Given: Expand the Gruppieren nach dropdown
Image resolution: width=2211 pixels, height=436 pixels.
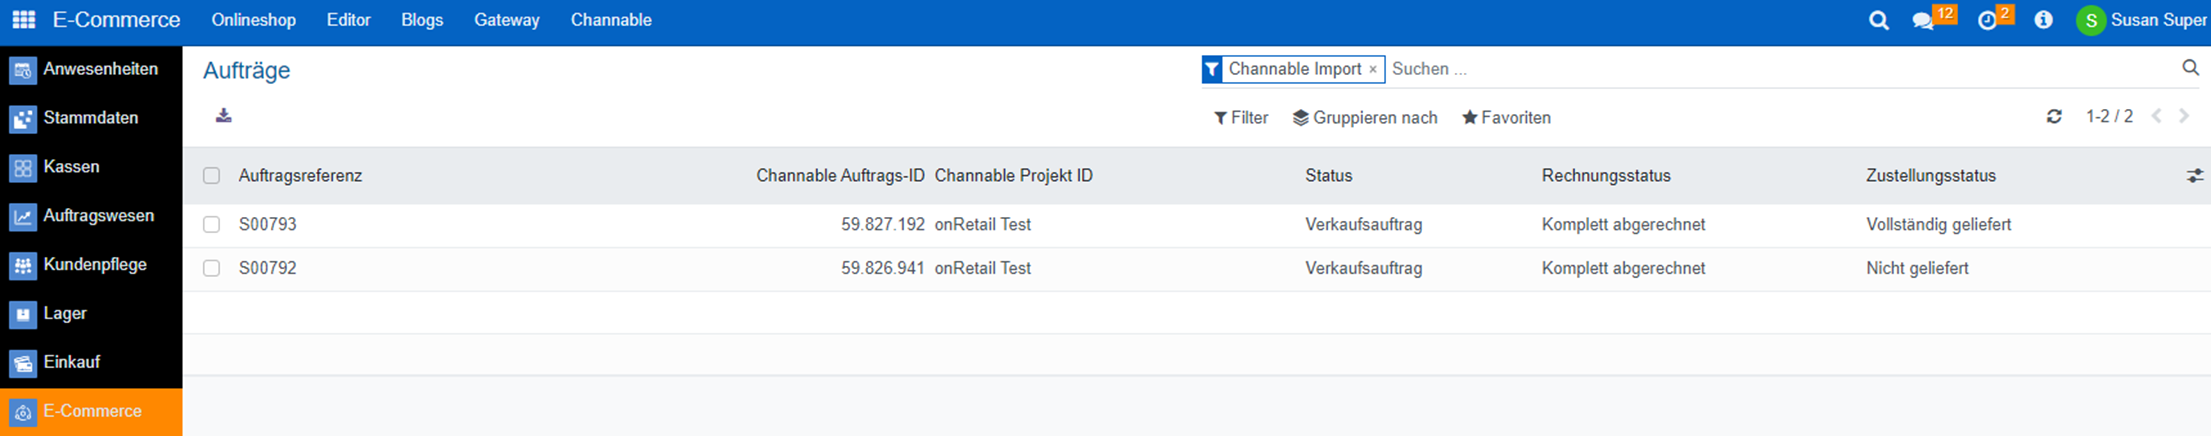Looking at the screenshot, I should [x=1365, y=118].
